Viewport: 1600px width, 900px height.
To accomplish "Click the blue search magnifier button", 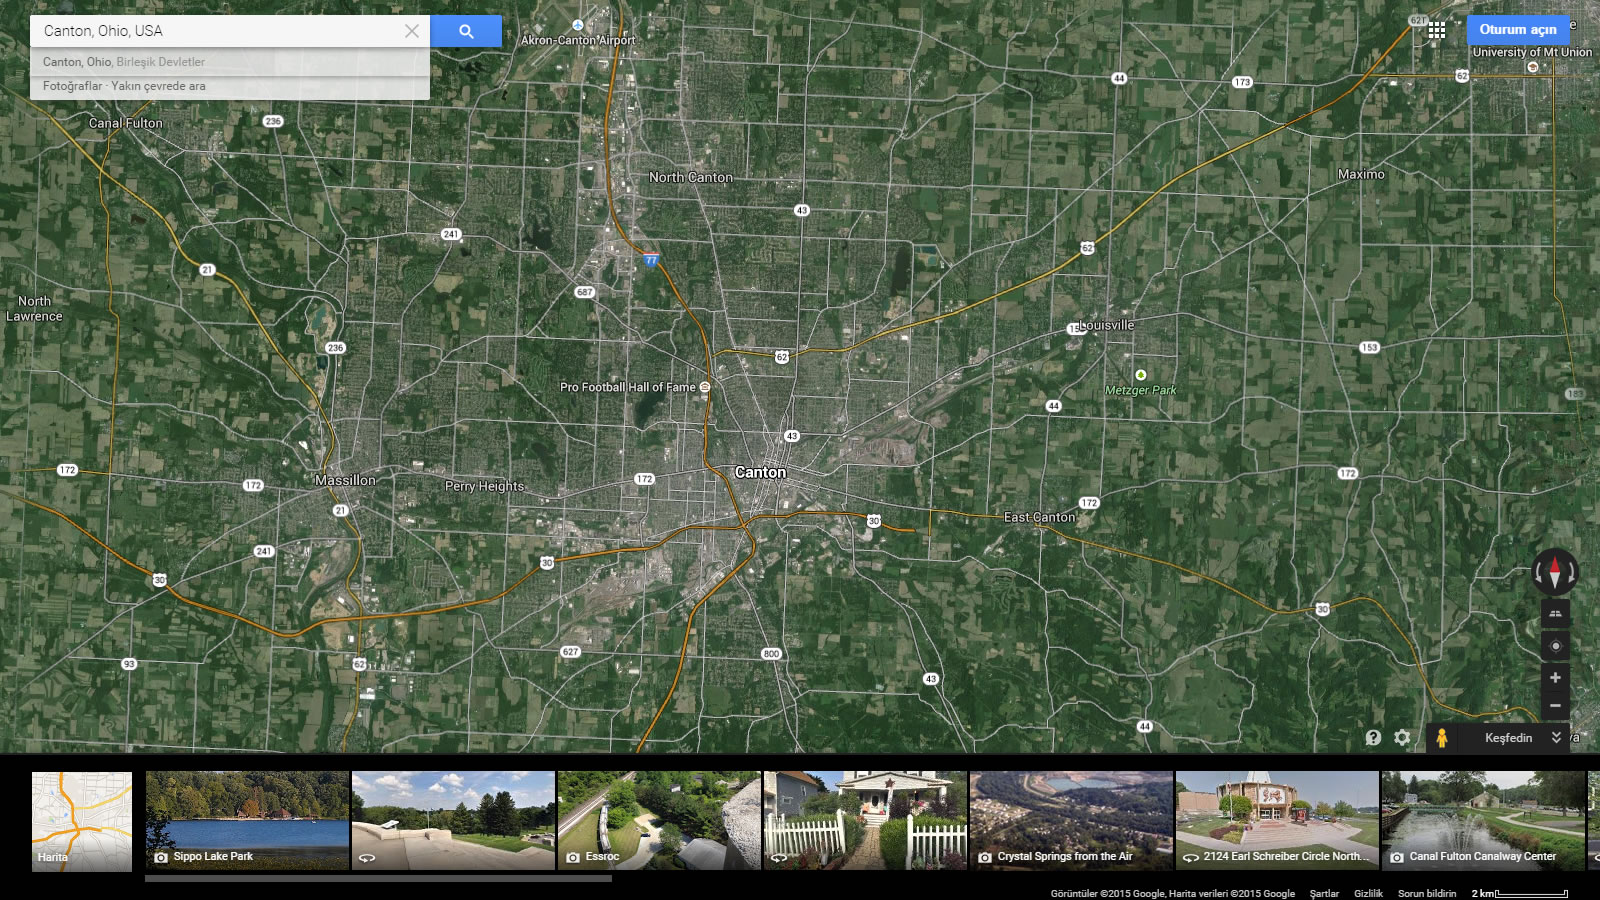I will tap(466, 31).
